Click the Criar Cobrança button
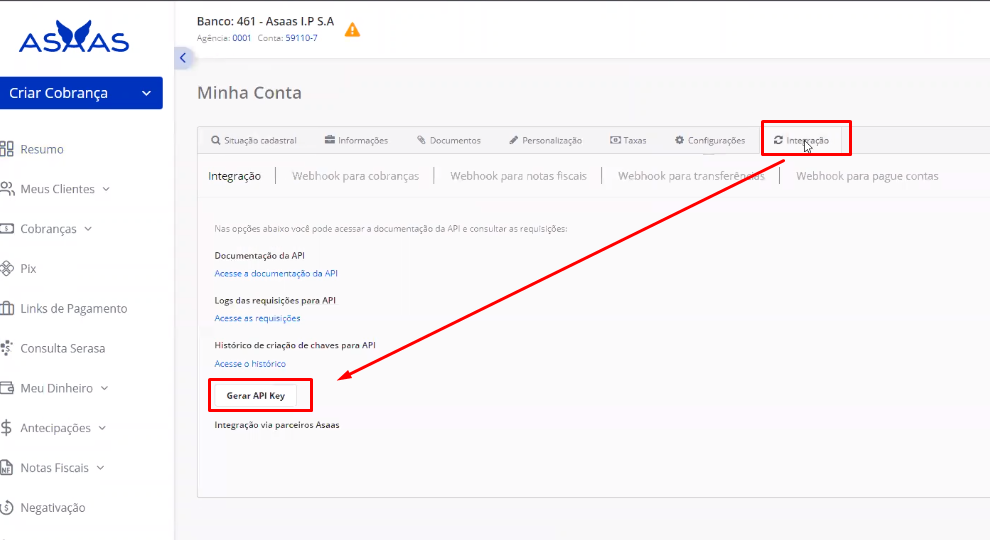This screenshot has width=990, height=540. tap(81, 93)
